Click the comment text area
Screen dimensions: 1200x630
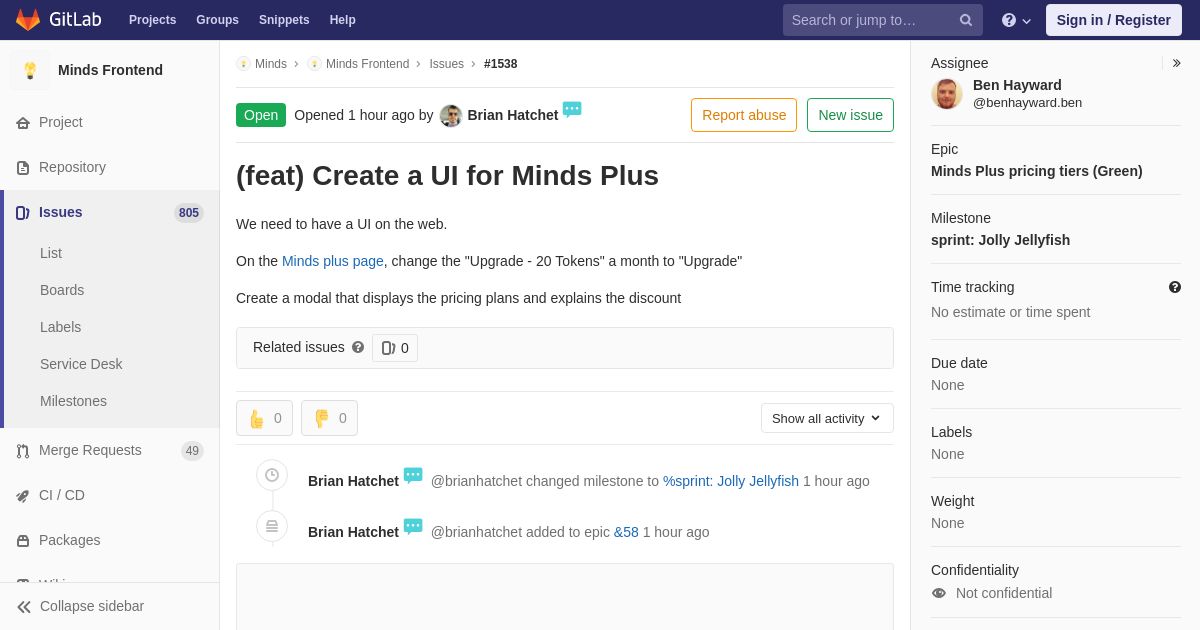[x=565, y=596]
